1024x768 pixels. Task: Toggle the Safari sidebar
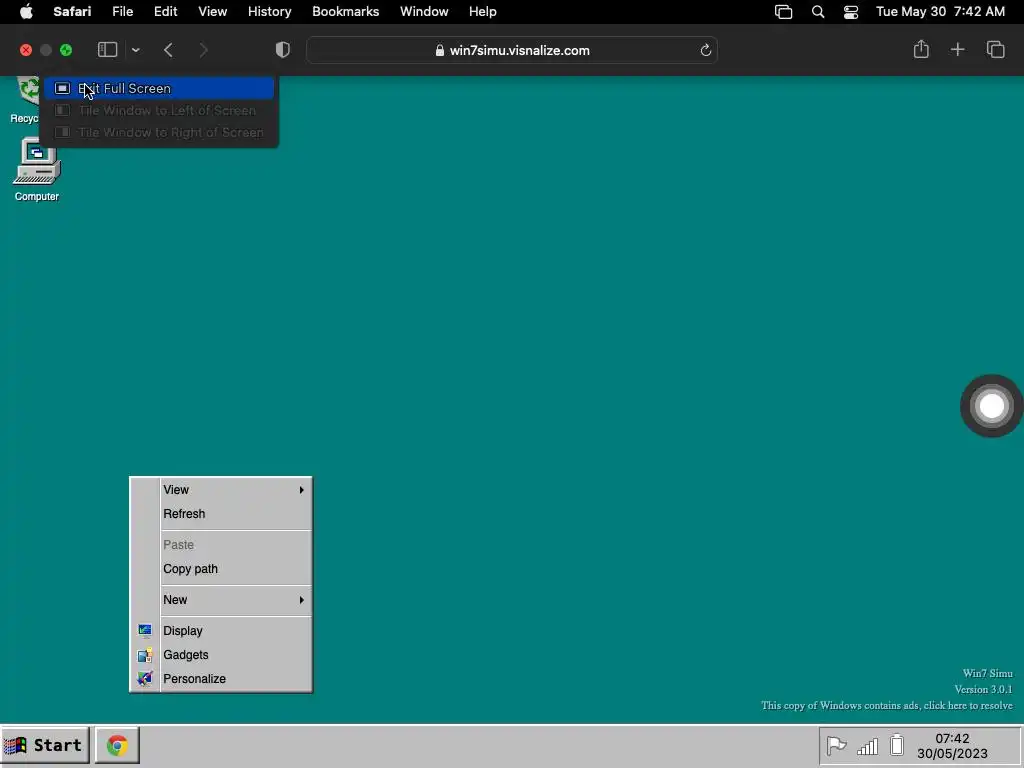(108, 50)
